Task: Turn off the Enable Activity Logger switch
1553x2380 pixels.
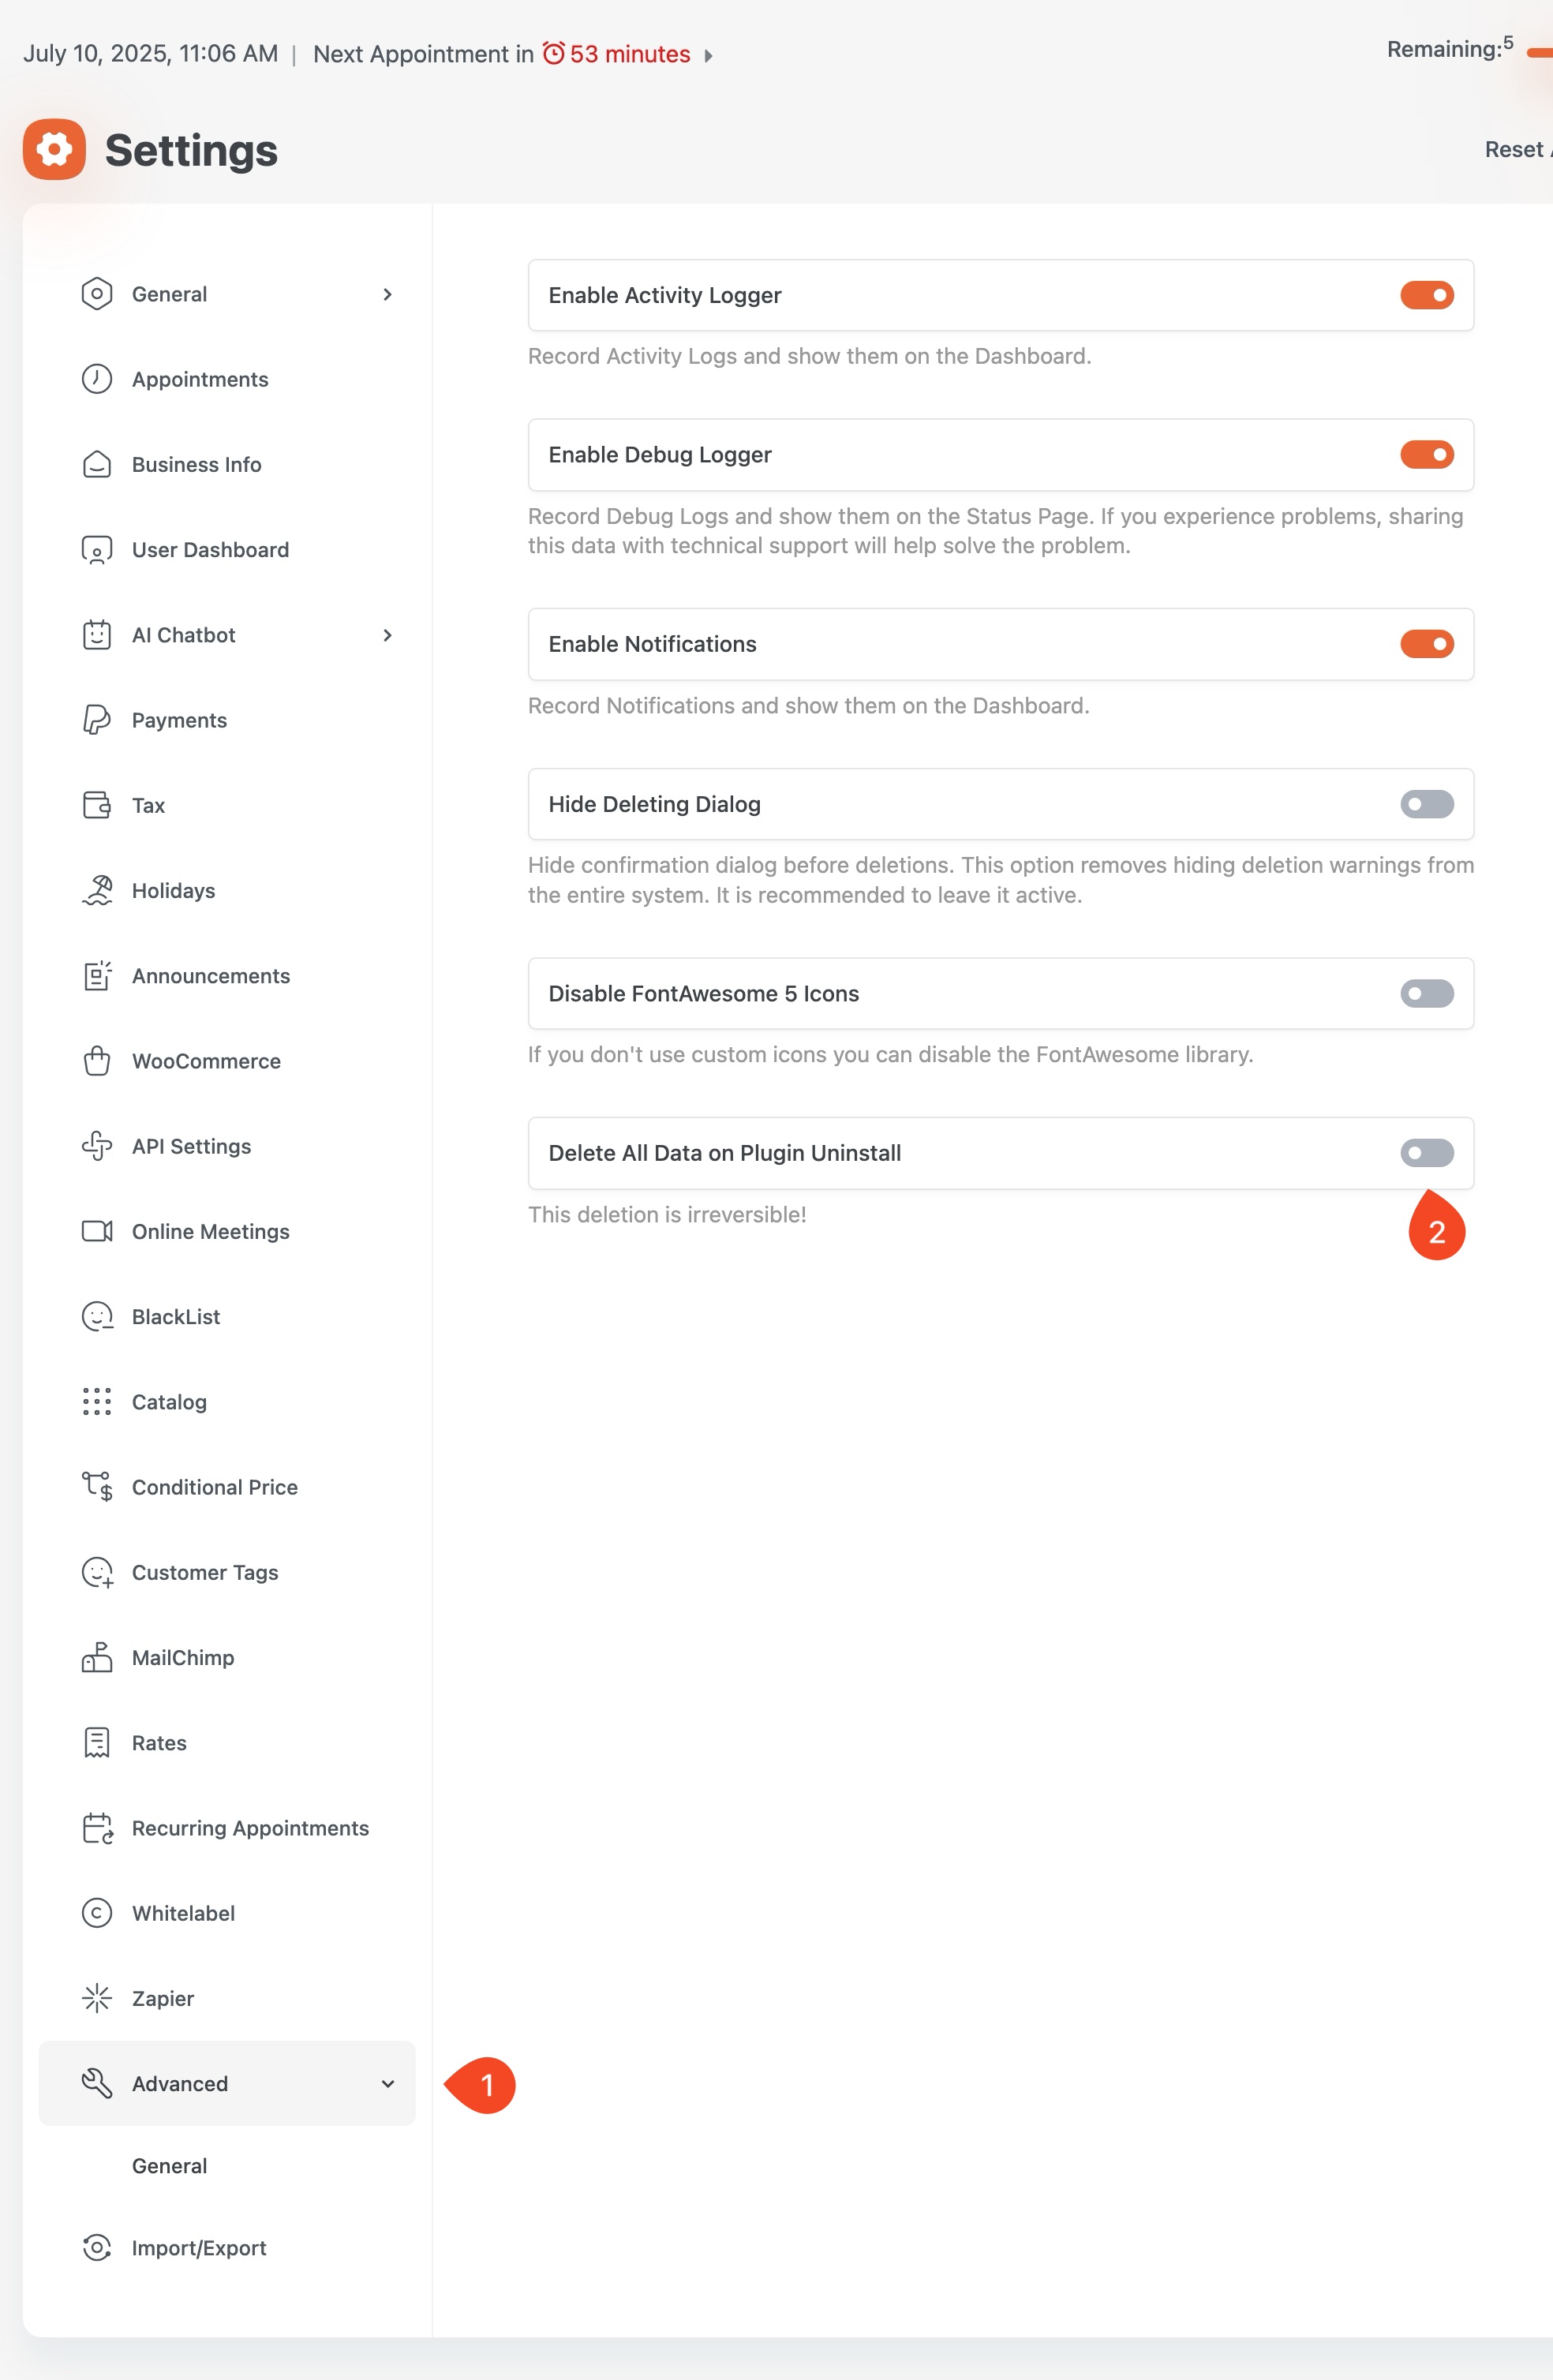Action: (x=1426, y=295)
